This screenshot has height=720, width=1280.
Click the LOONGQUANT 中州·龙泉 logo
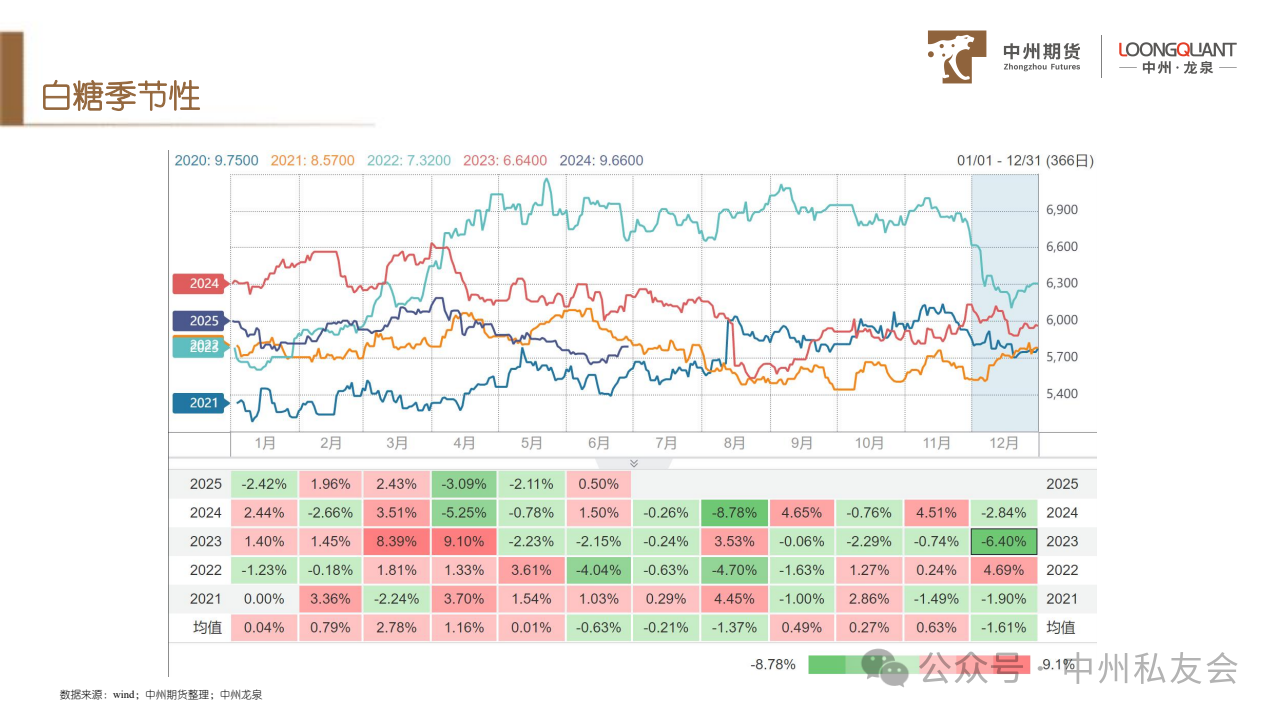click(1177, 57)
